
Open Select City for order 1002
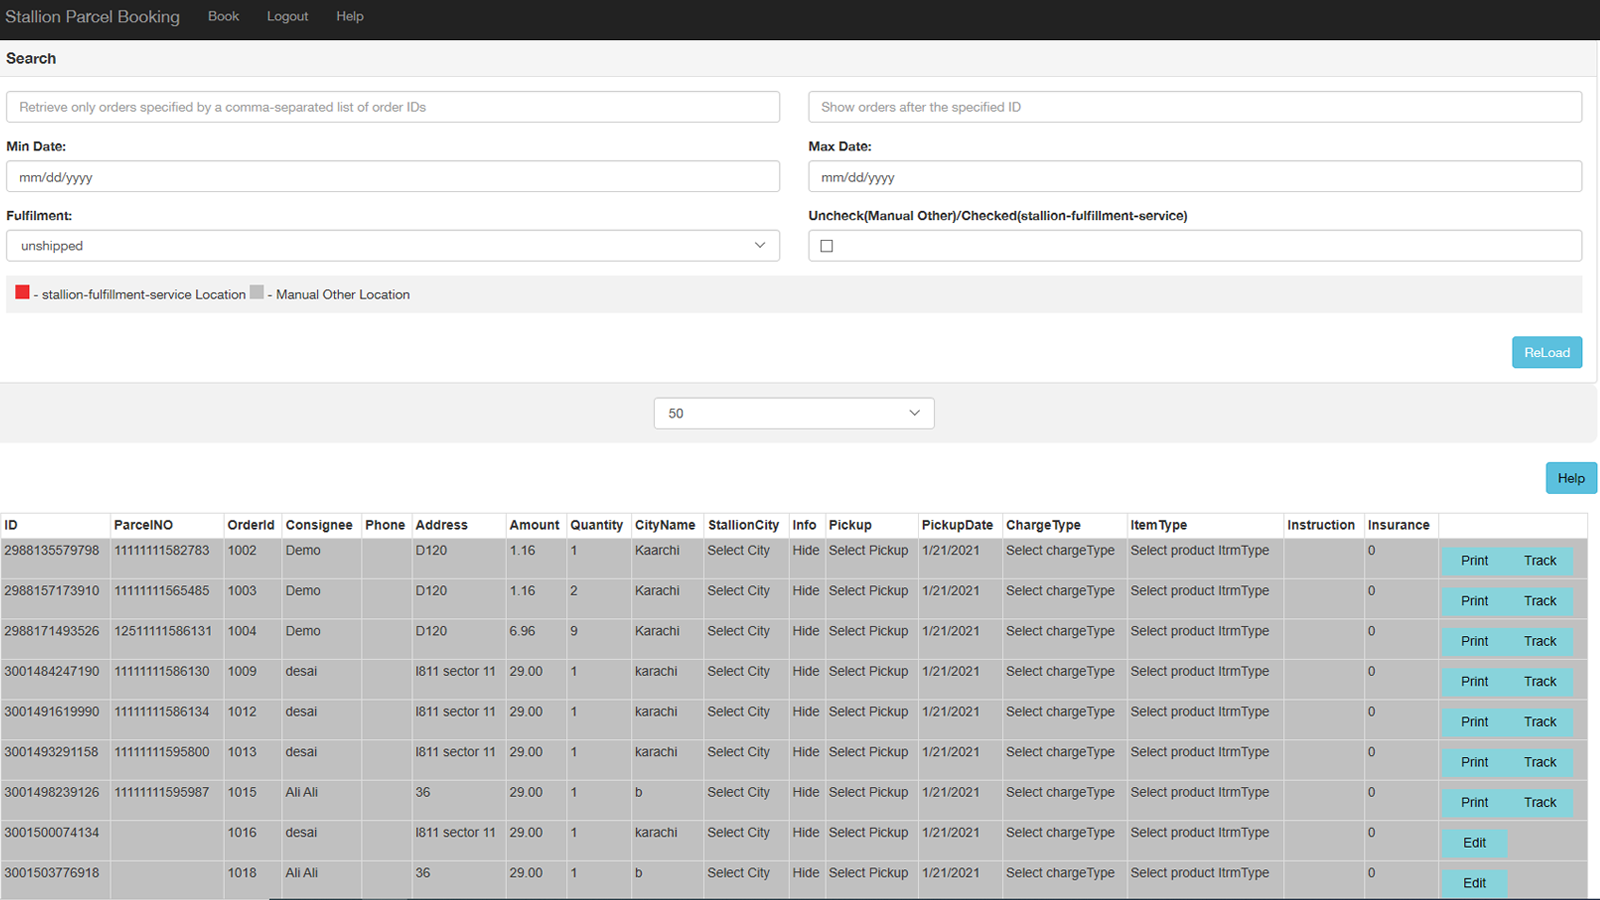738,550
